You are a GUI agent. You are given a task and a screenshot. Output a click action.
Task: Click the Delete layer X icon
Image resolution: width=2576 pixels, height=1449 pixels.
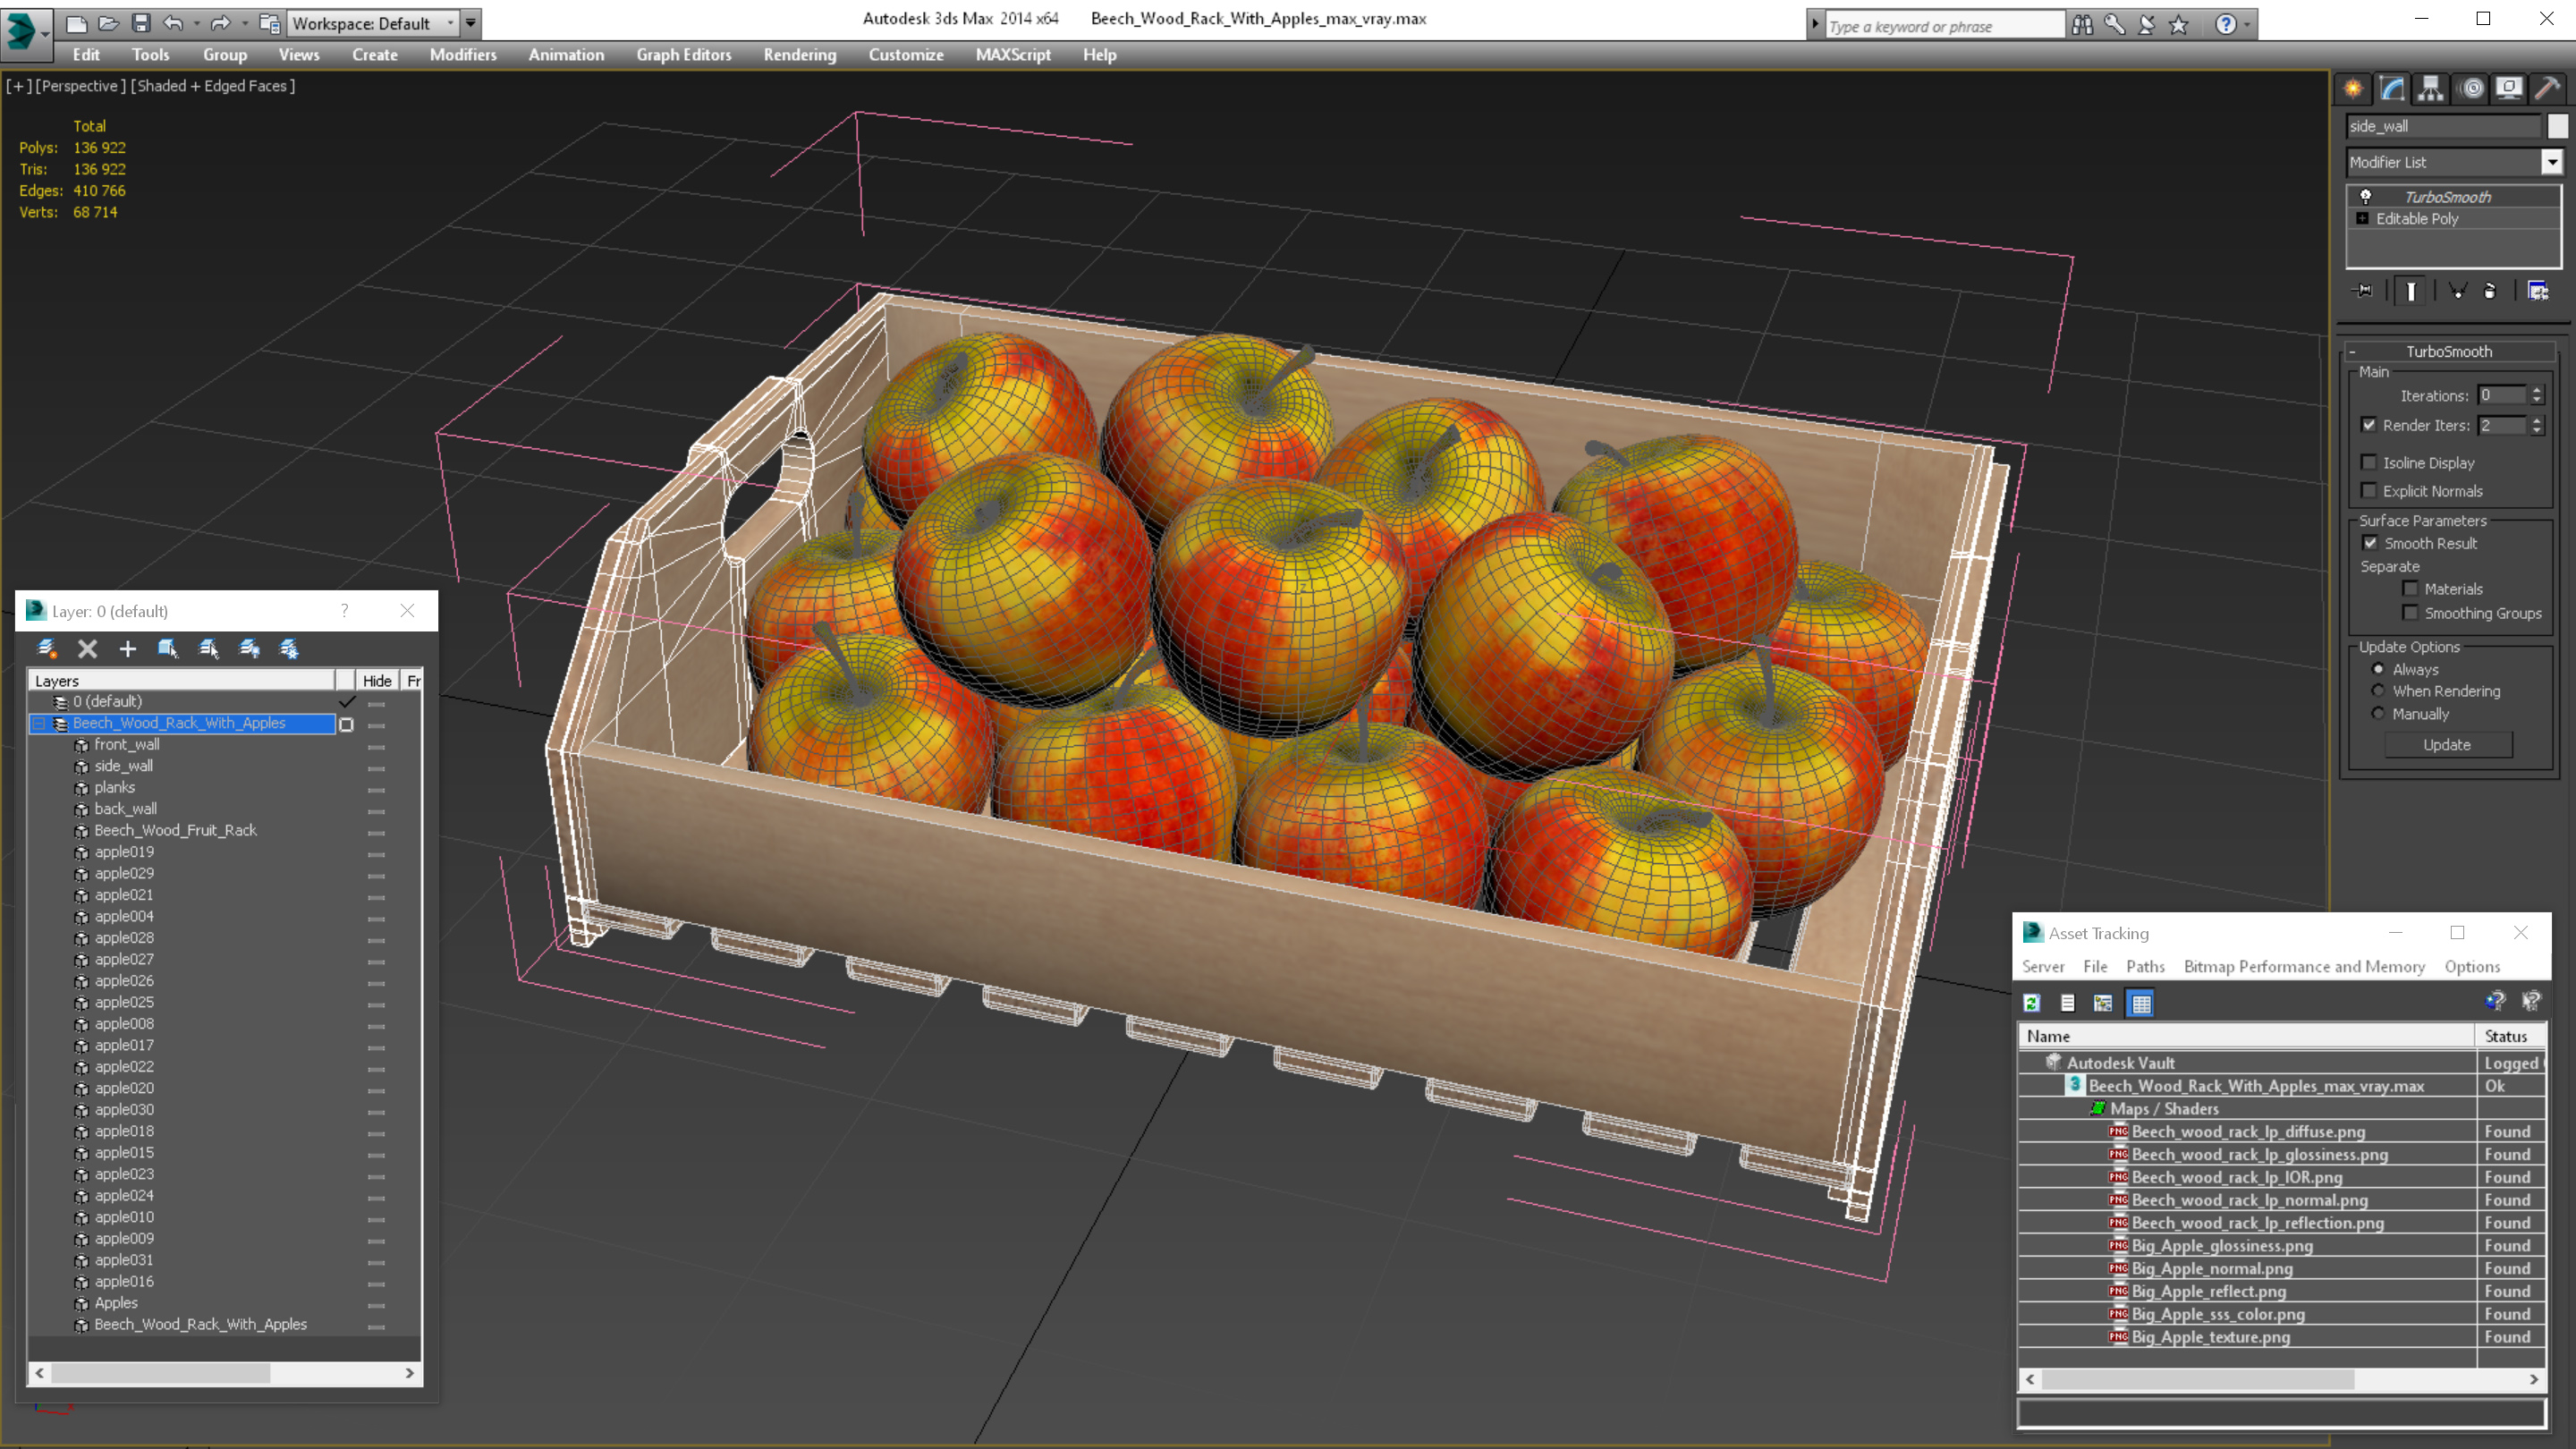[x=88, y=649]
